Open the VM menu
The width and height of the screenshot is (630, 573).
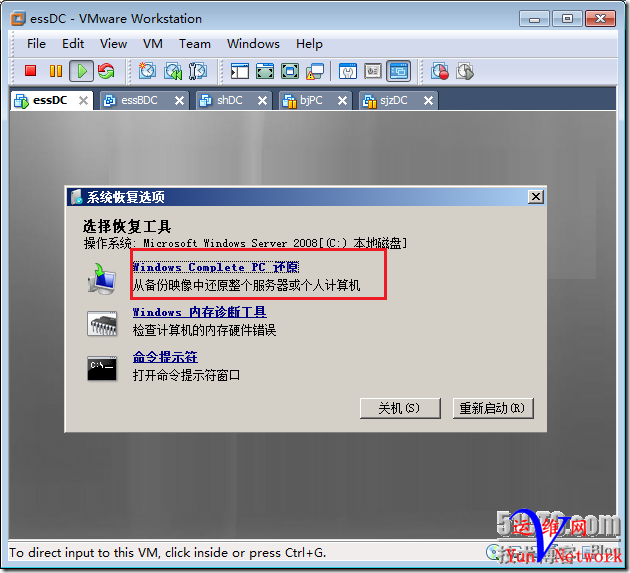153,43
